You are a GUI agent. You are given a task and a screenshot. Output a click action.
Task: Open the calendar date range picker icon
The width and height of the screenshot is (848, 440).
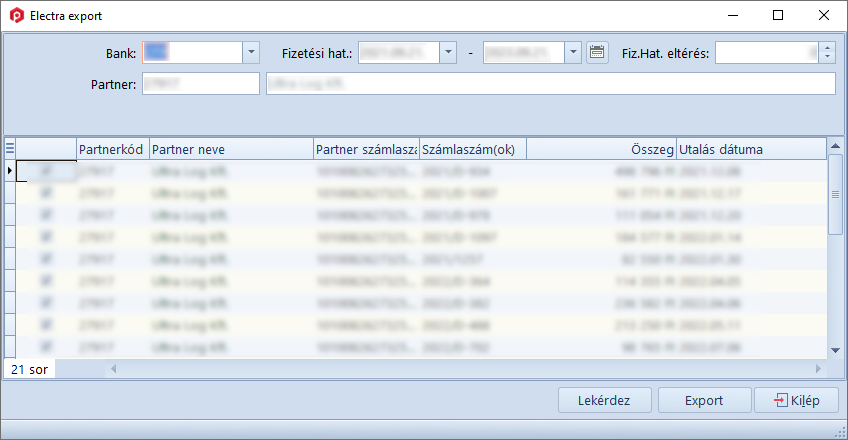point(597,52)
